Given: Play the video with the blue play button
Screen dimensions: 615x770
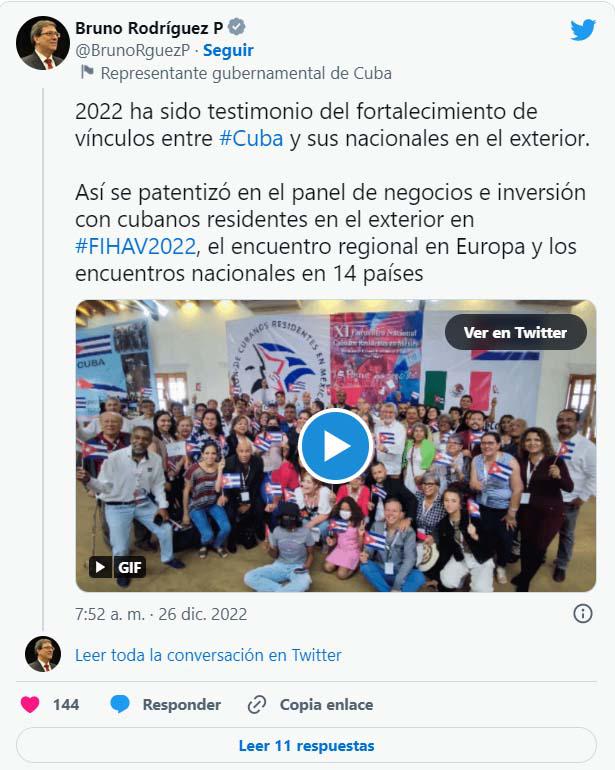Looking at the screenshot, I should (x=336, y=446).
